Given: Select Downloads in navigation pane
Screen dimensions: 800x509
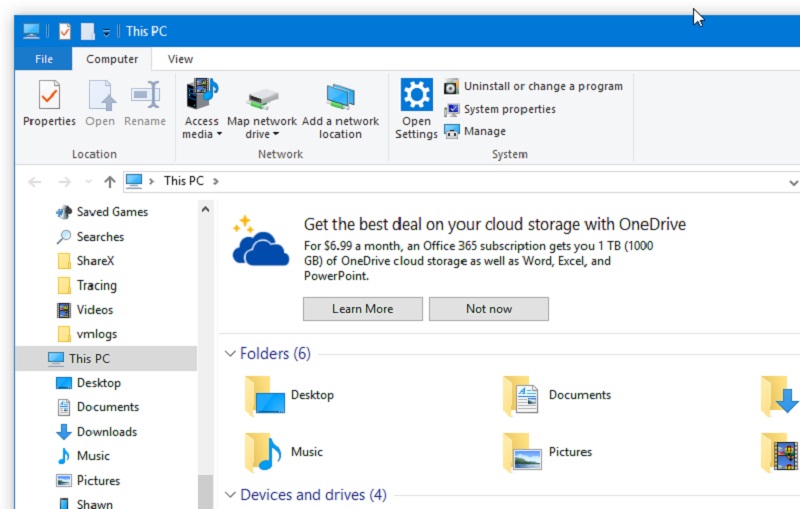Looking at the screenshot, I should pos(96,431).
